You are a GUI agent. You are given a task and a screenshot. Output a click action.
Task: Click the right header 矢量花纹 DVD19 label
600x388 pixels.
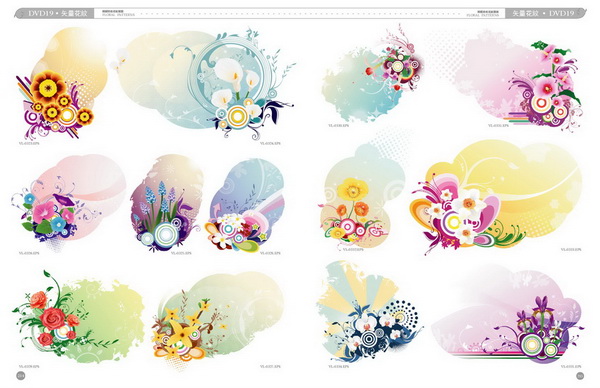pos(543,13)
